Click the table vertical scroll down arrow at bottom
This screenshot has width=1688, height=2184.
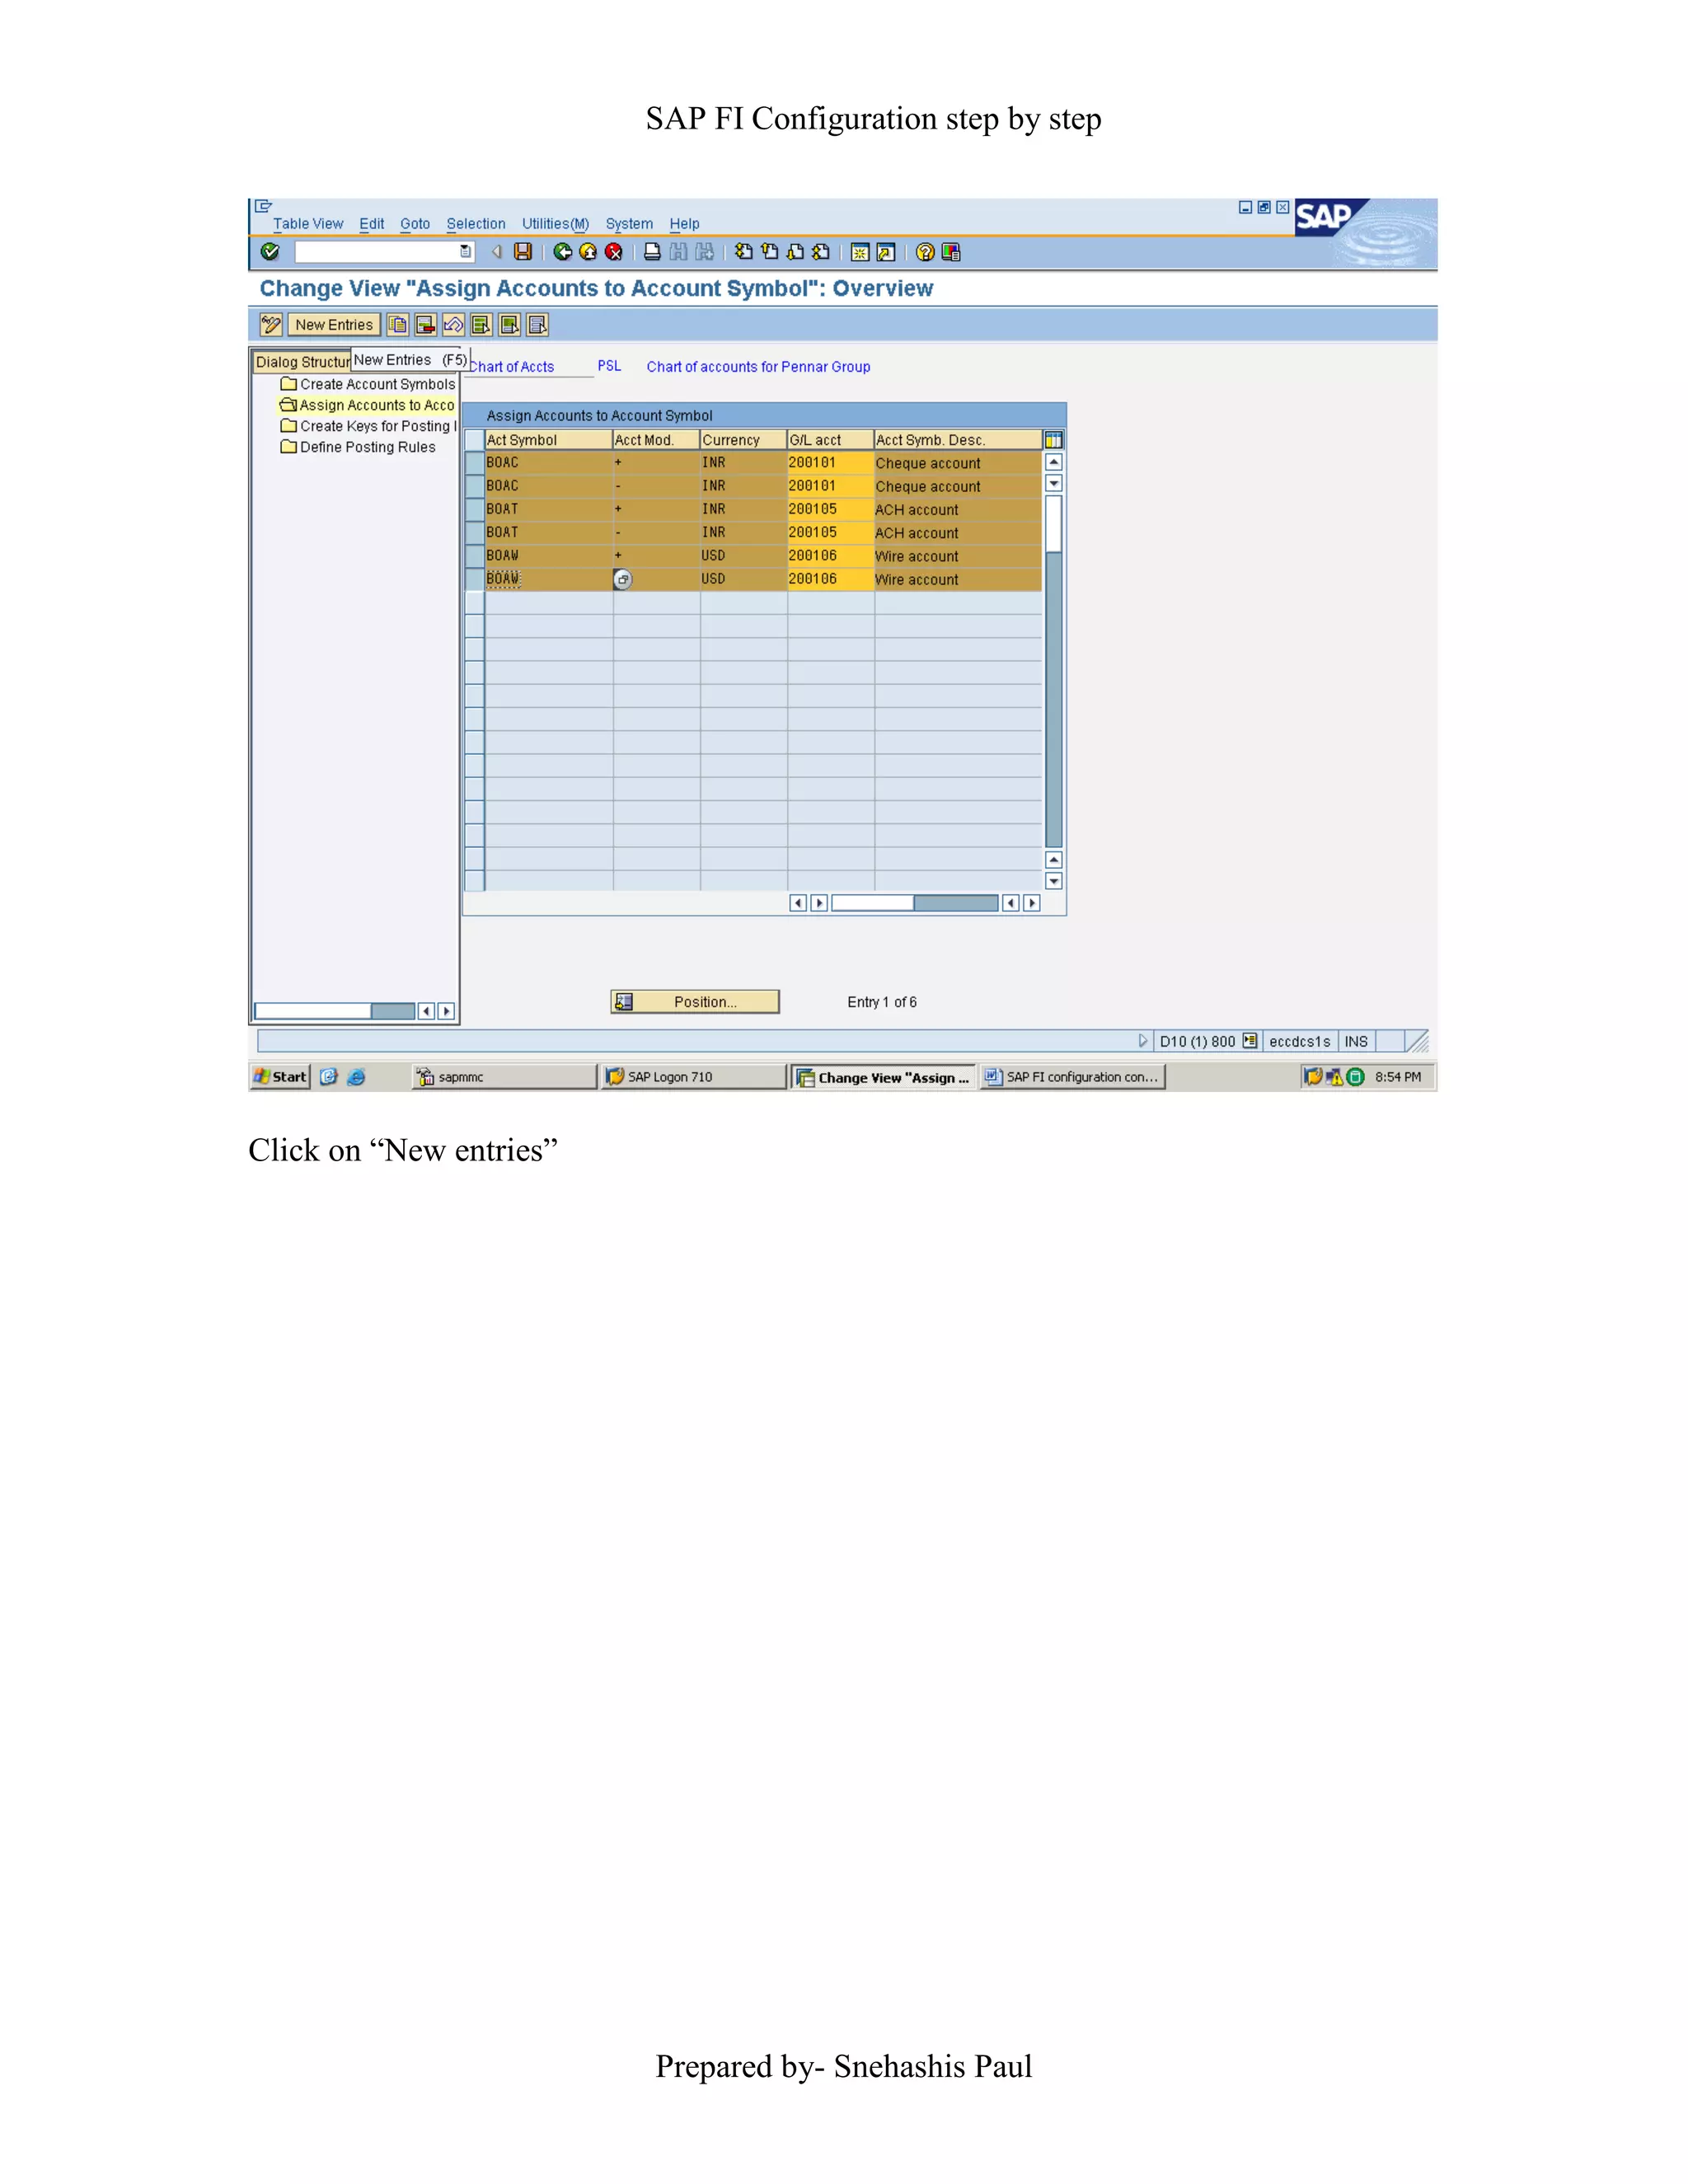click(x=1053, y=881)
